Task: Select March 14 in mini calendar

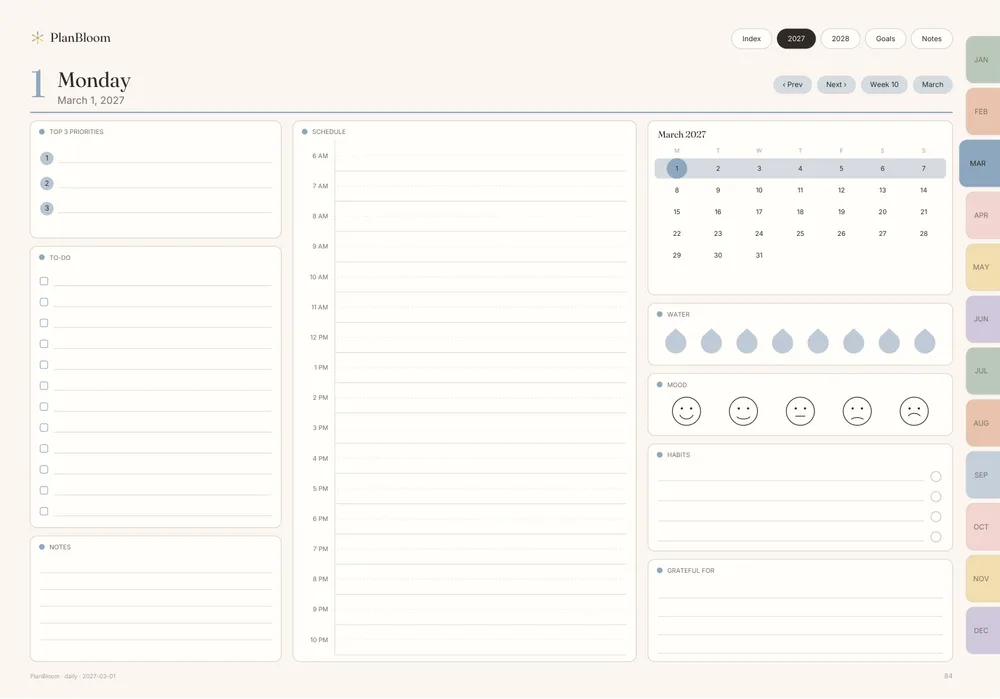Action: click(x=923, y=190)
